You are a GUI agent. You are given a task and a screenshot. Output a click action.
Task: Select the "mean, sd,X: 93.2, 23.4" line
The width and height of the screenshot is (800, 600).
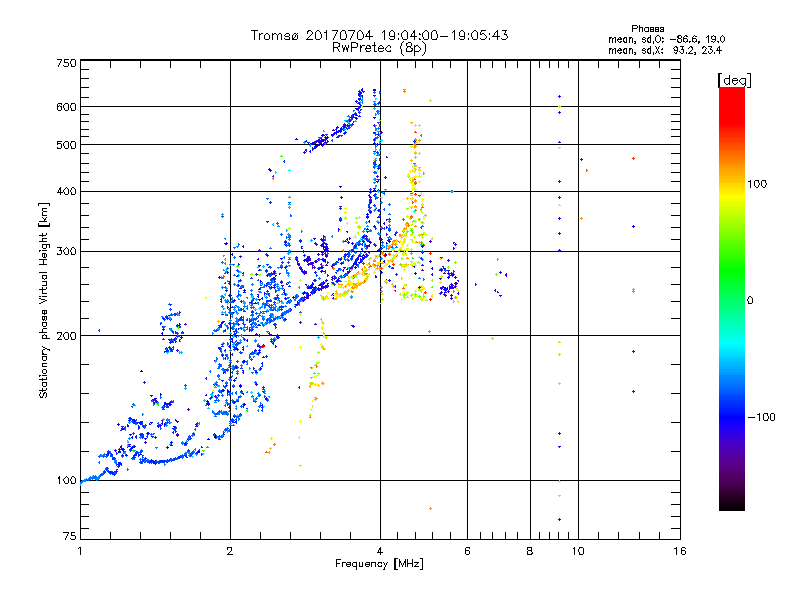point(665,50)
